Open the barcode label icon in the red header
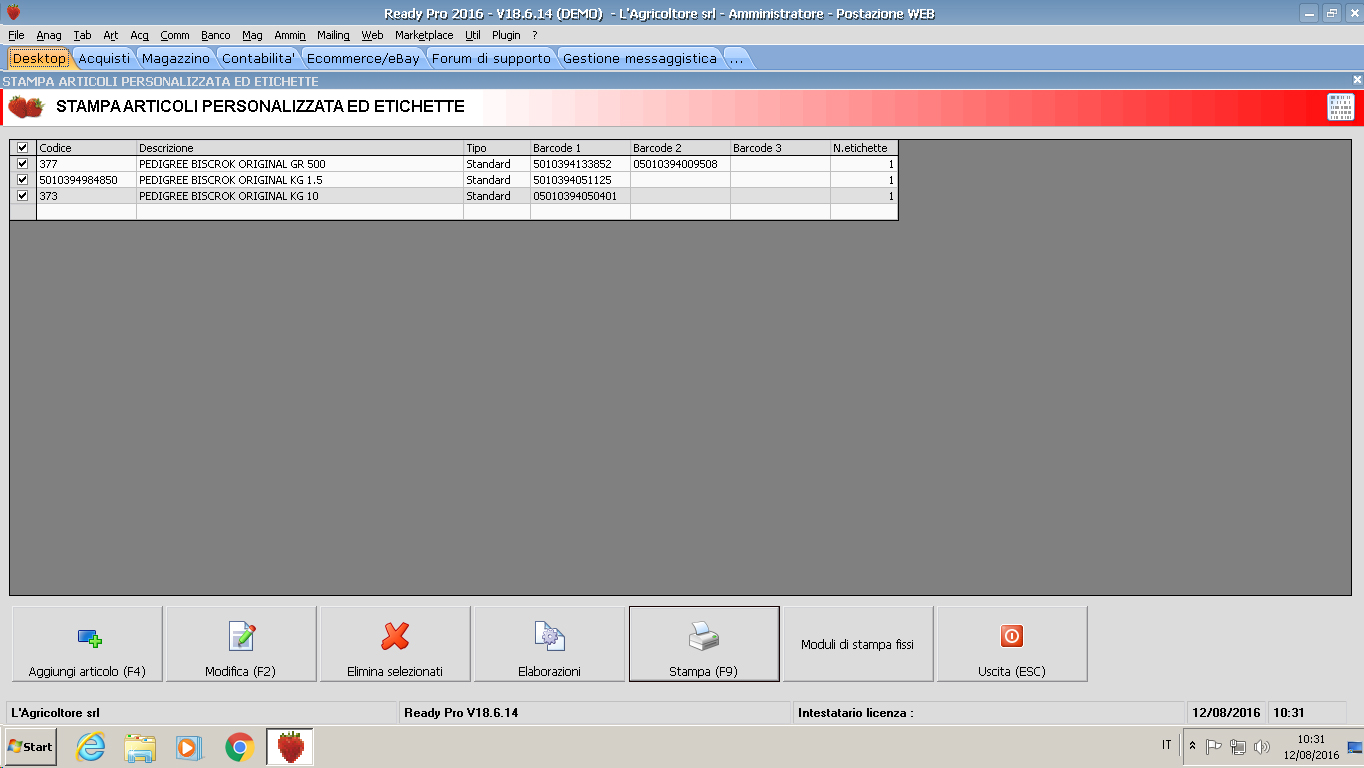Viewport: 1364px width, 768px height. [x=1341, y=107]
